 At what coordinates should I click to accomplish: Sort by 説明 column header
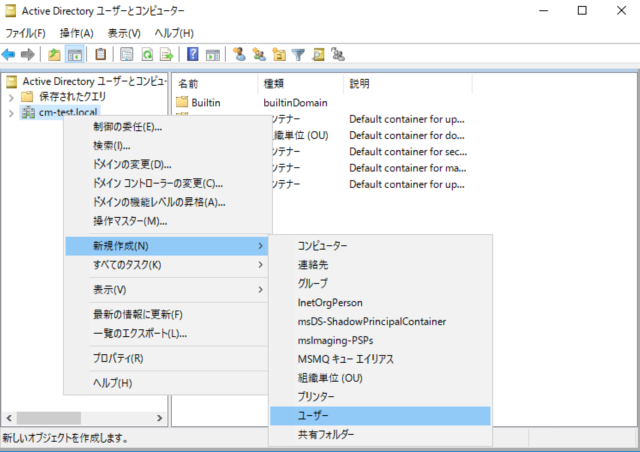[x=408, y=84]
